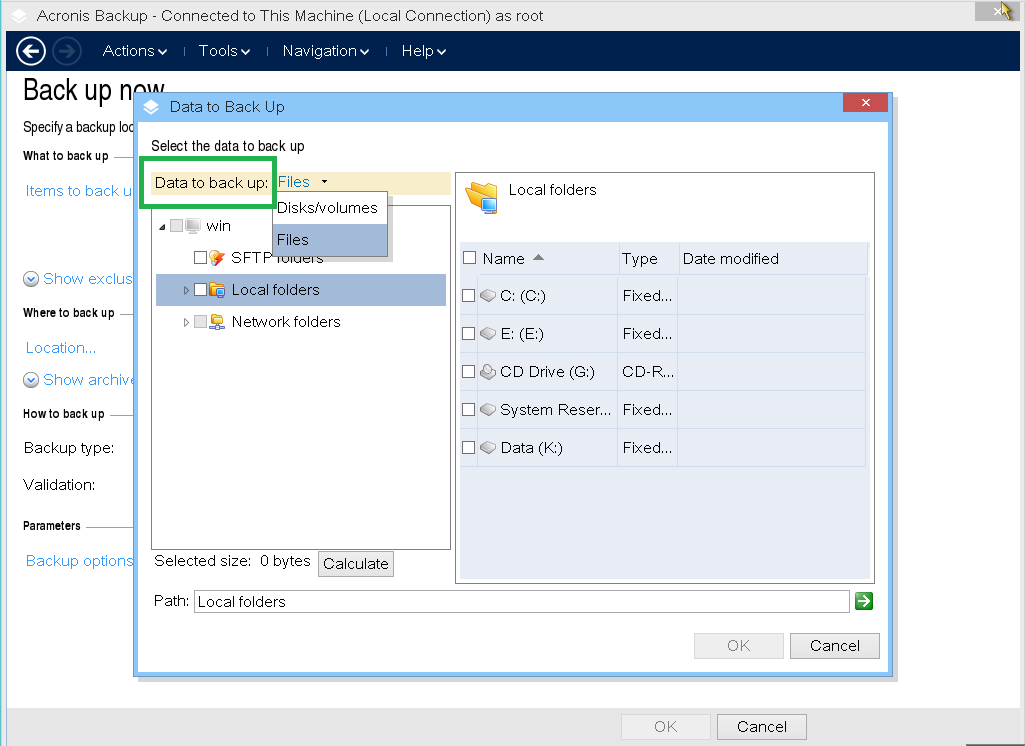
Task: Click the win computer icon in tree
Action: (x=193, y=226)
